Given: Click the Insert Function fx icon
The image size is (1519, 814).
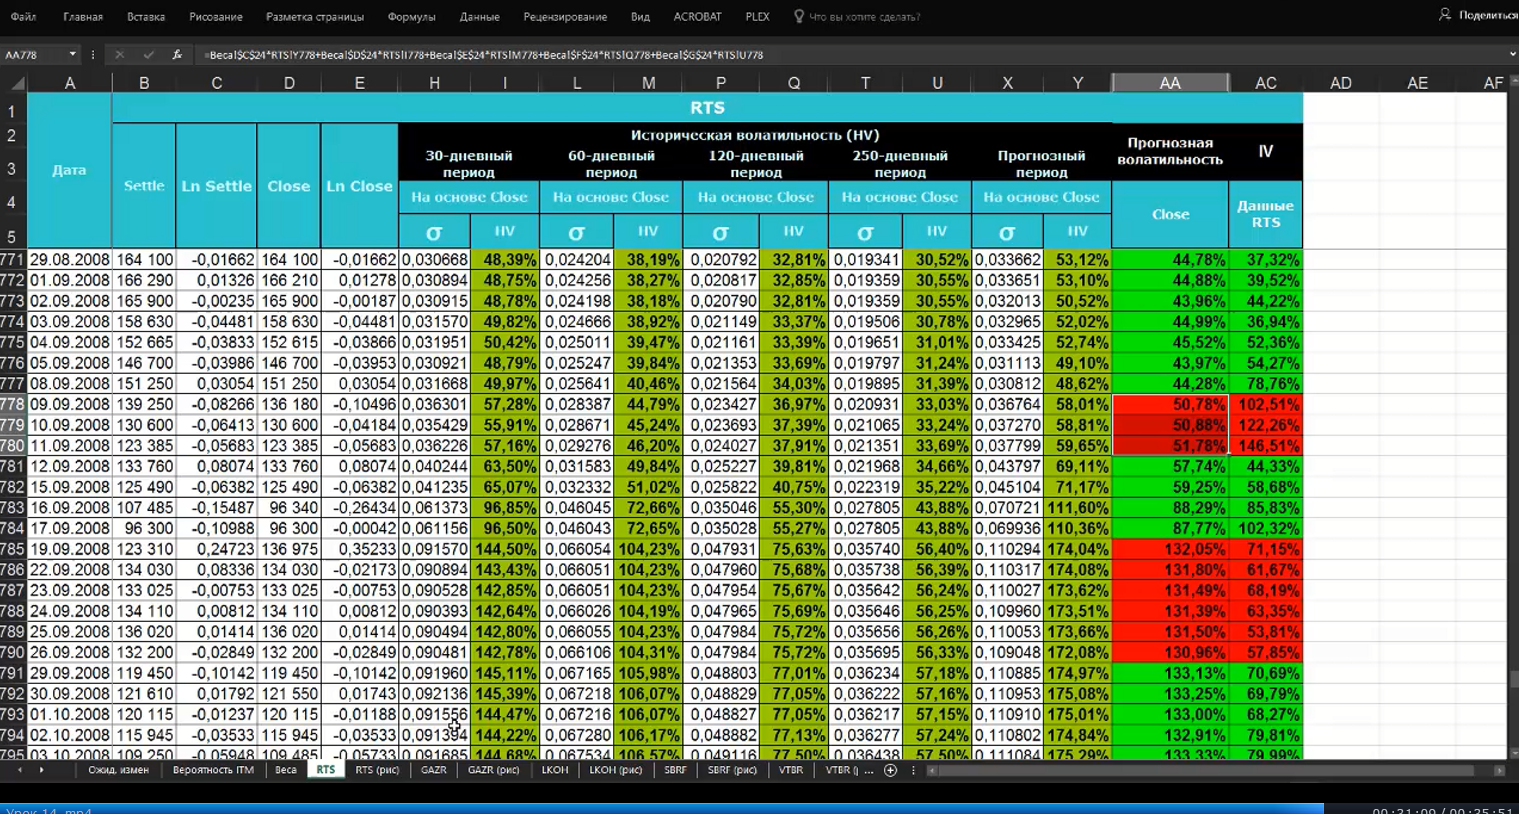Looking at the screenshot, I should click(177, 55).
